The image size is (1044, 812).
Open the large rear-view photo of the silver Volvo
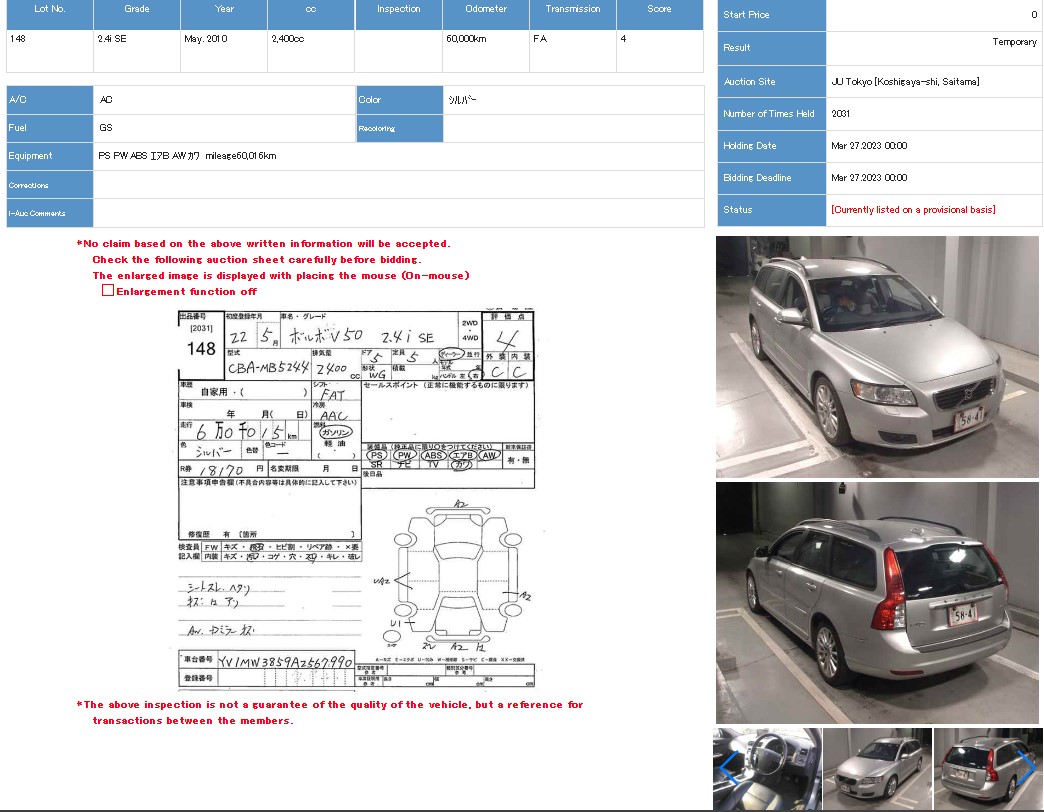877,603
